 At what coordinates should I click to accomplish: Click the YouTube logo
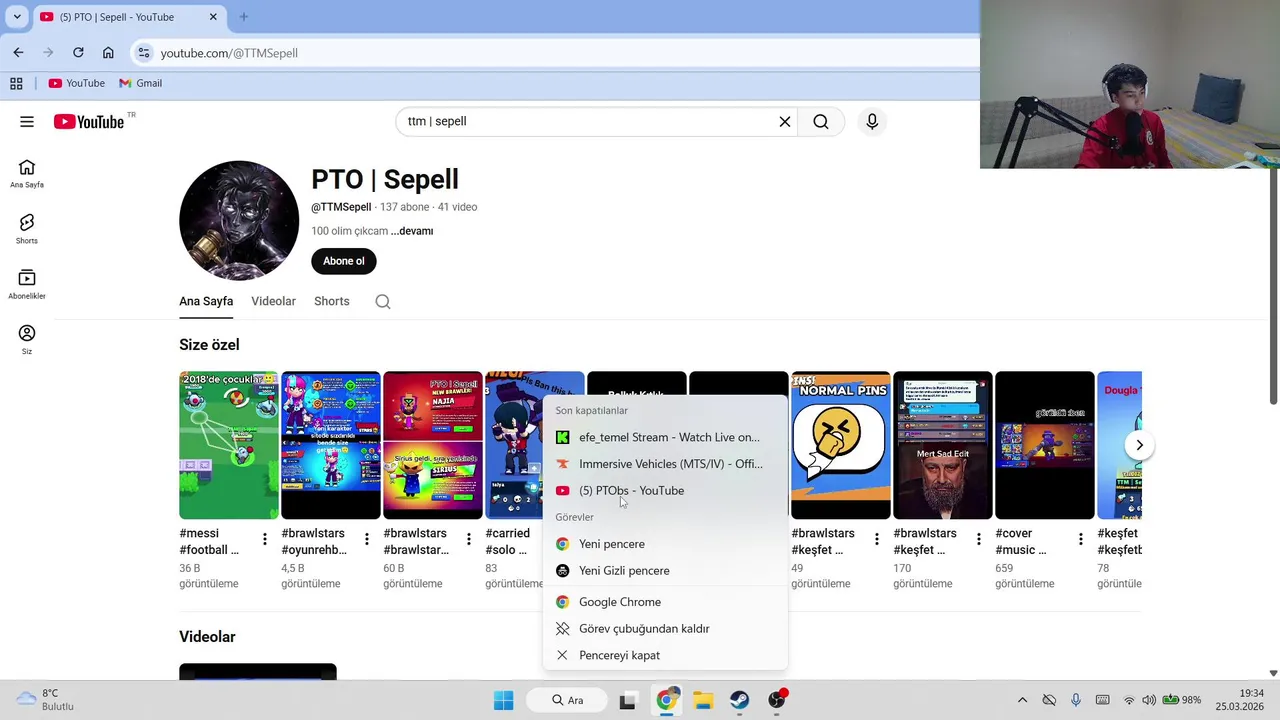(x=89, y=122)
